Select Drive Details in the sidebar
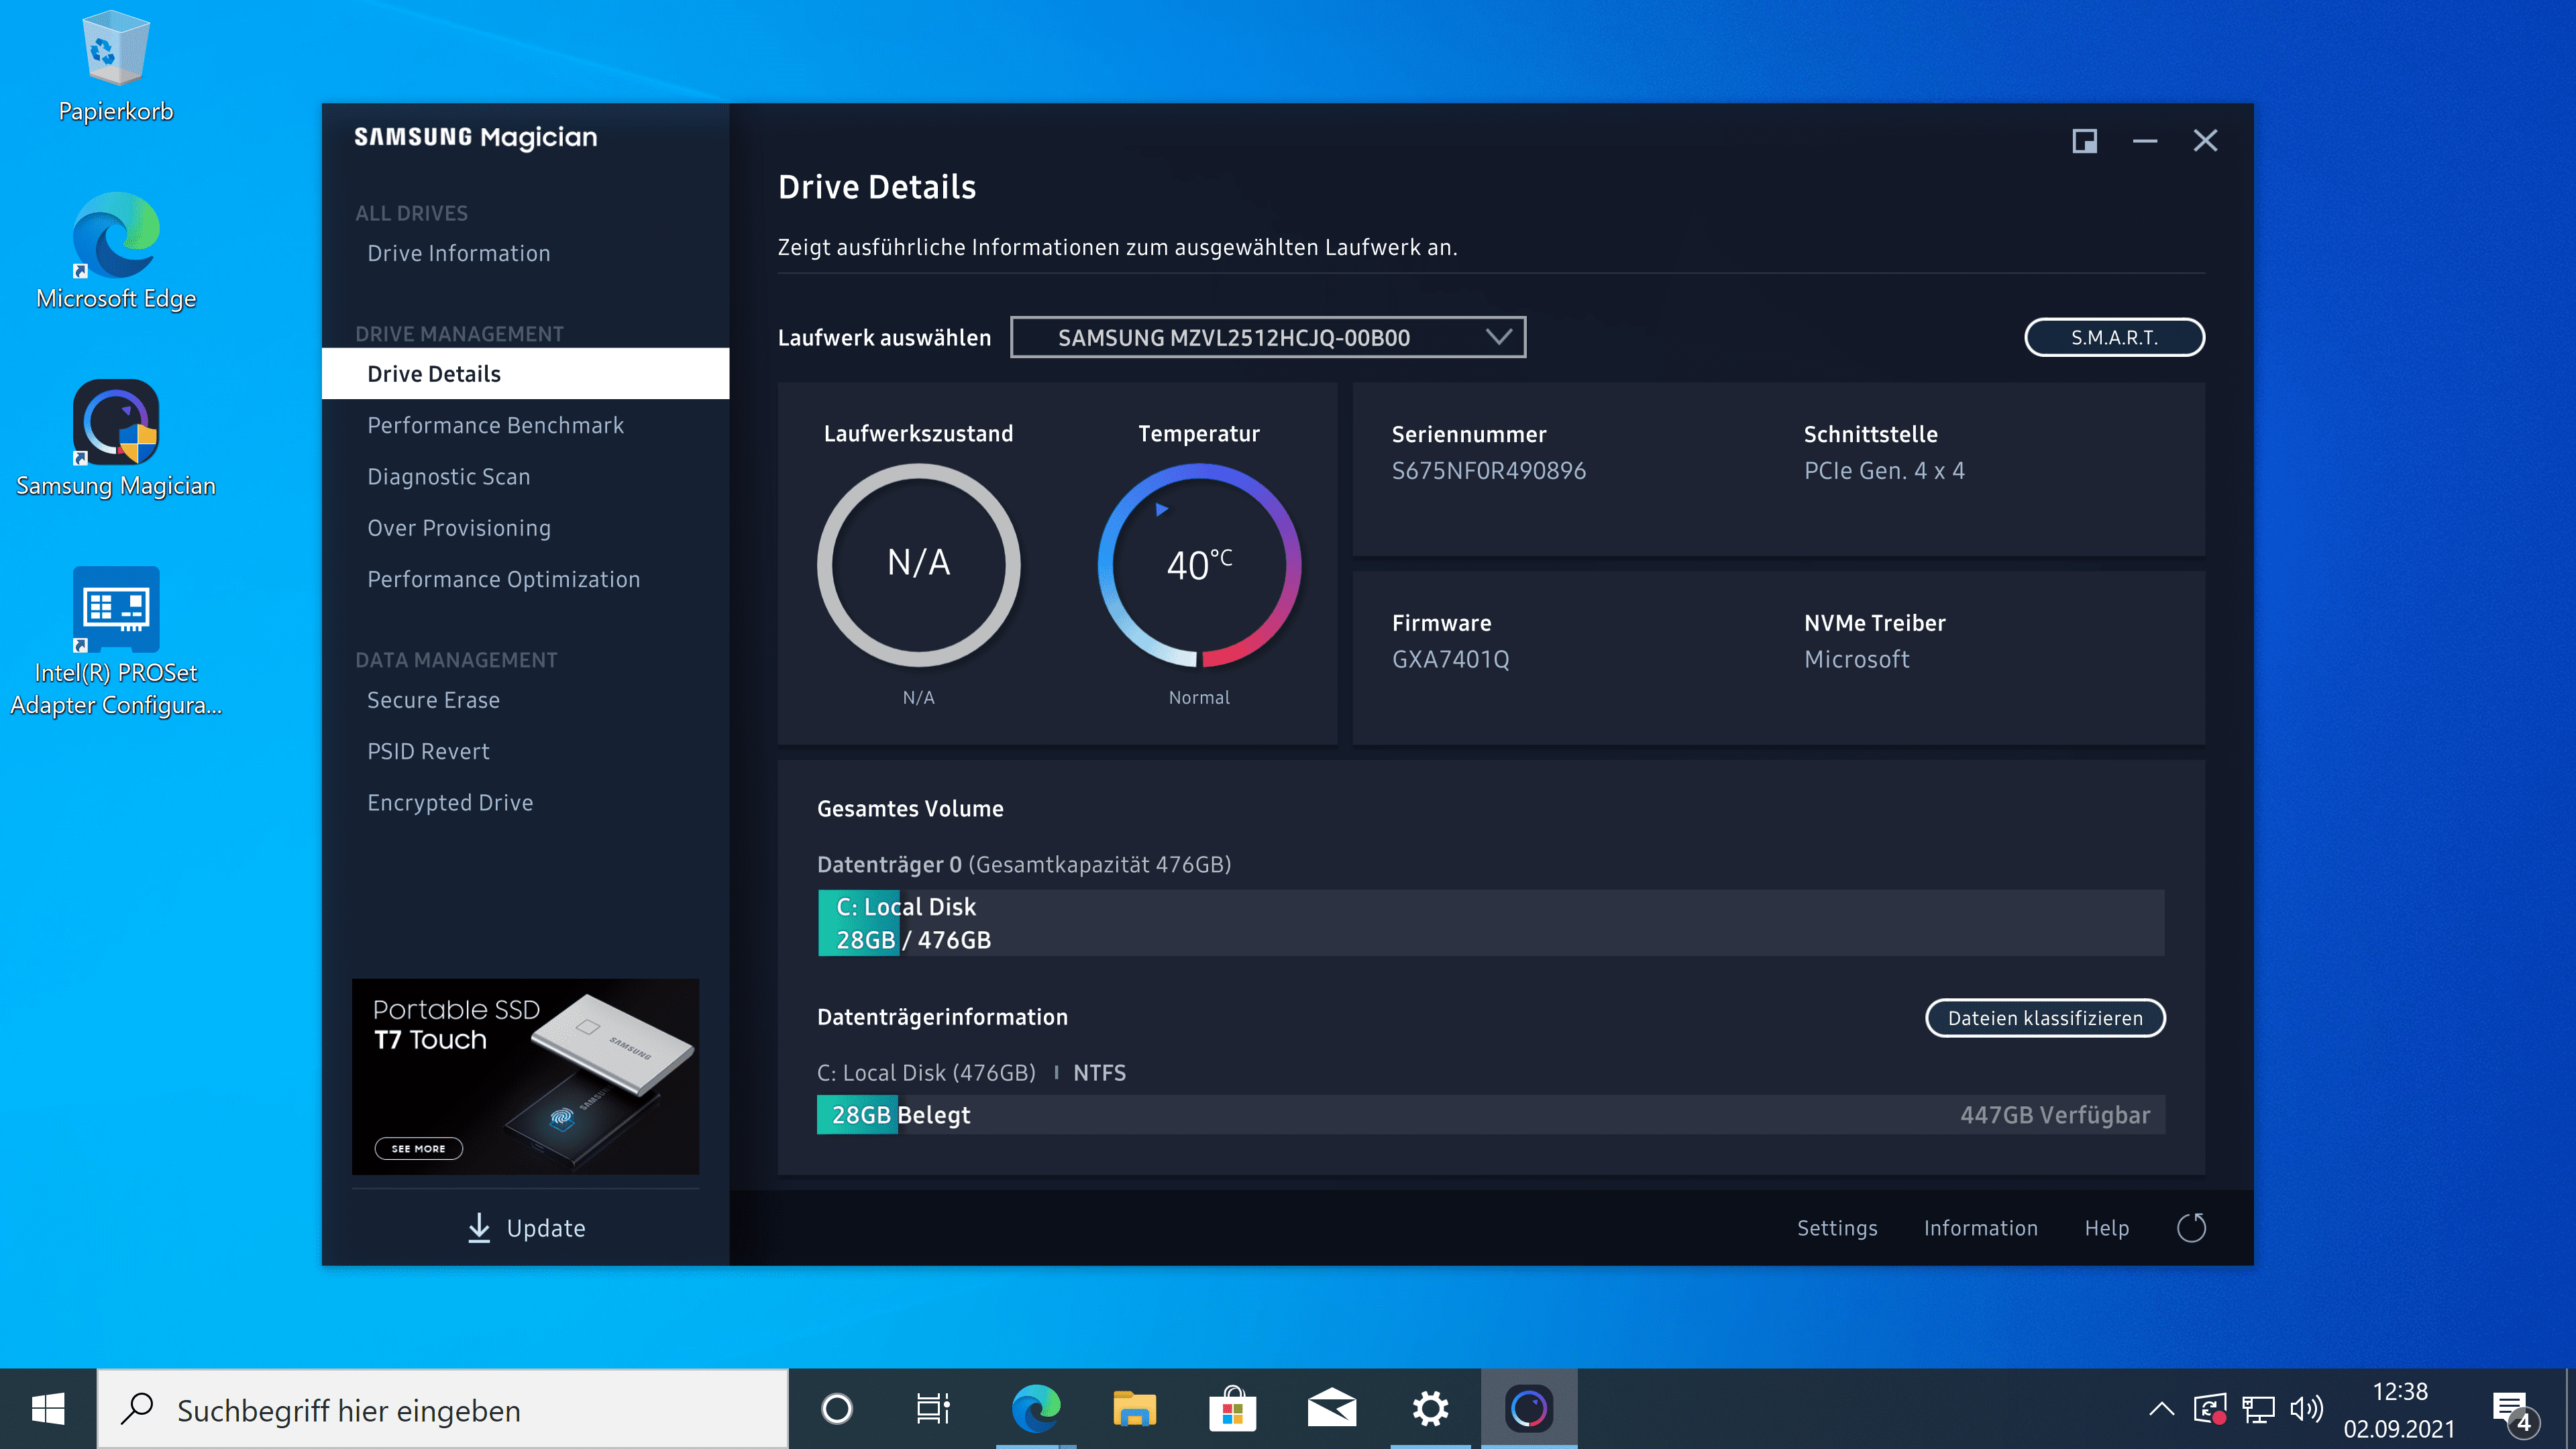Image resolution: width=2576 pixels, height=1449 pixels. (x=525, y=373)
